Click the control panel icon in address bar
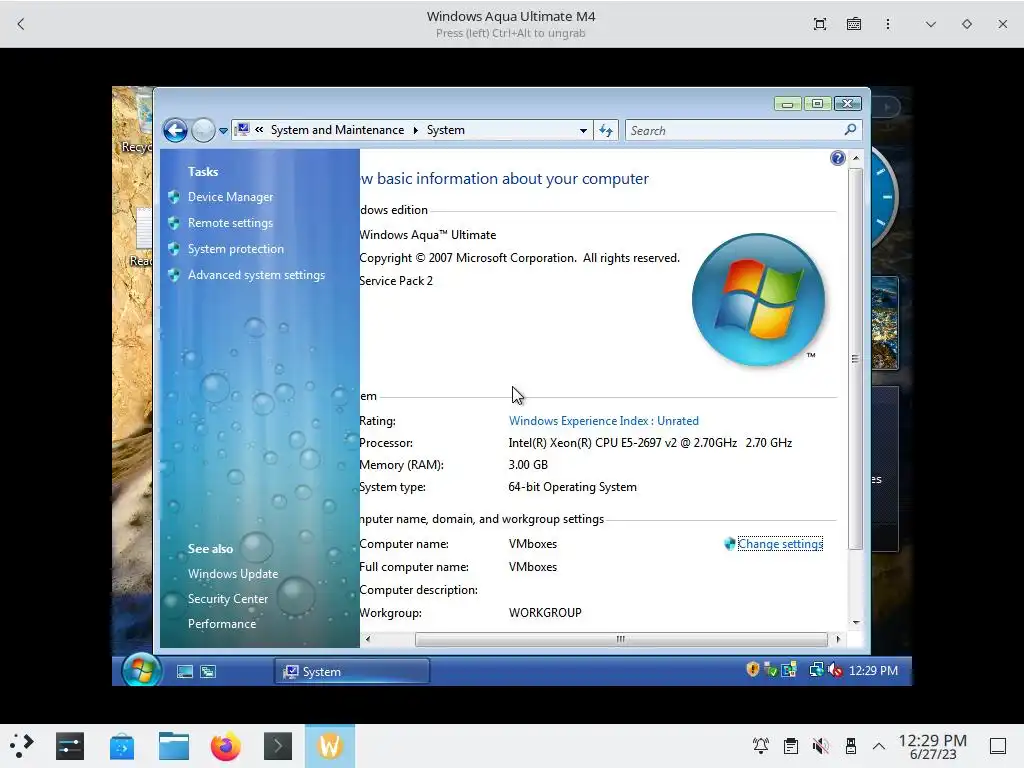Screen dimensions: 1024x768 pyautogui.click(x=242, y=129)
